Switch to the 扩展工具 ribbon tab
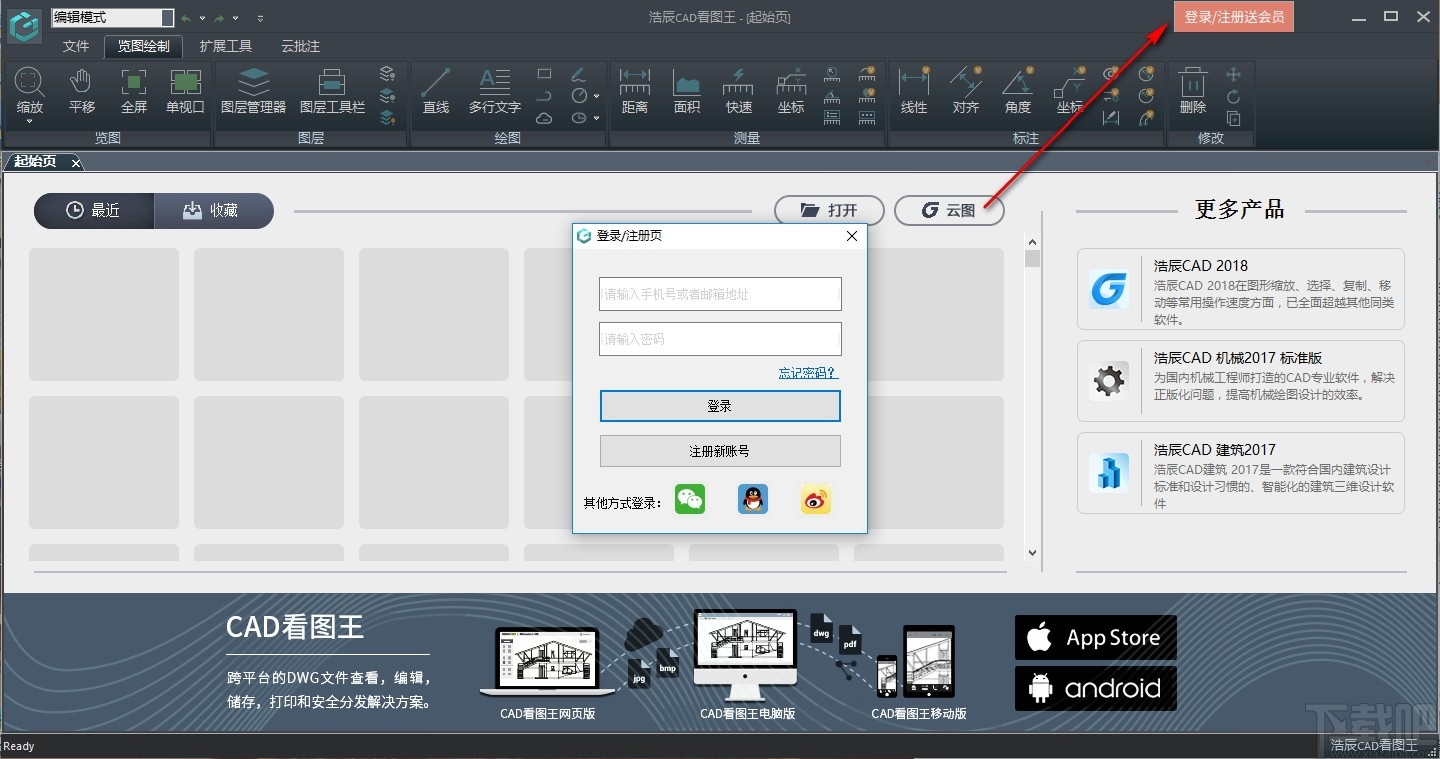Screen dimensions: 1440x759 [226, 46]
